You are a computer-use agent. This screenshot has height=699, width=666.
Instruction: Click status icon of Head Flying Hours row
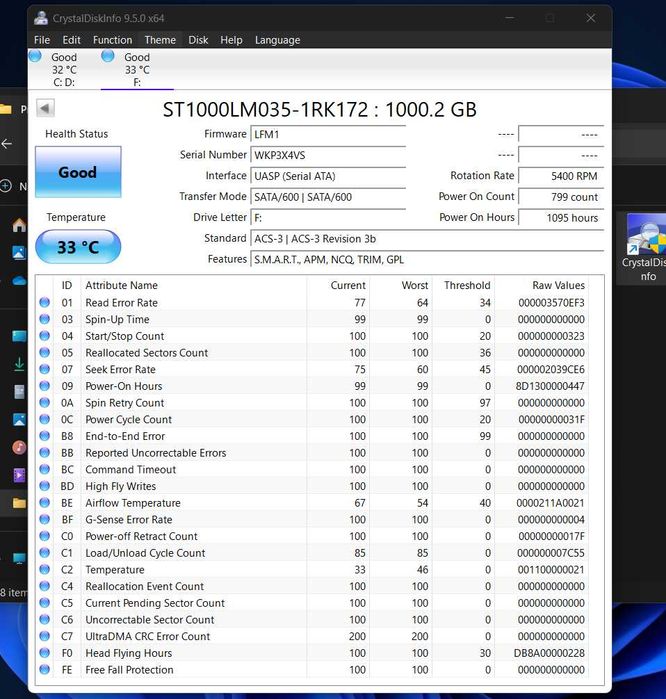(x=45, y=653)
